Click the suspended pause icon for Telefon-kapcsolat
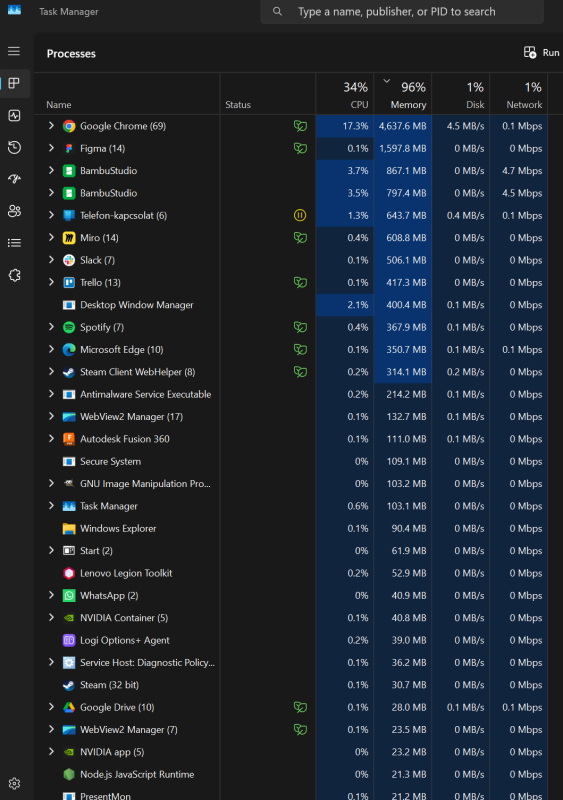Screen dimensions: 563x800 [300, 215]
